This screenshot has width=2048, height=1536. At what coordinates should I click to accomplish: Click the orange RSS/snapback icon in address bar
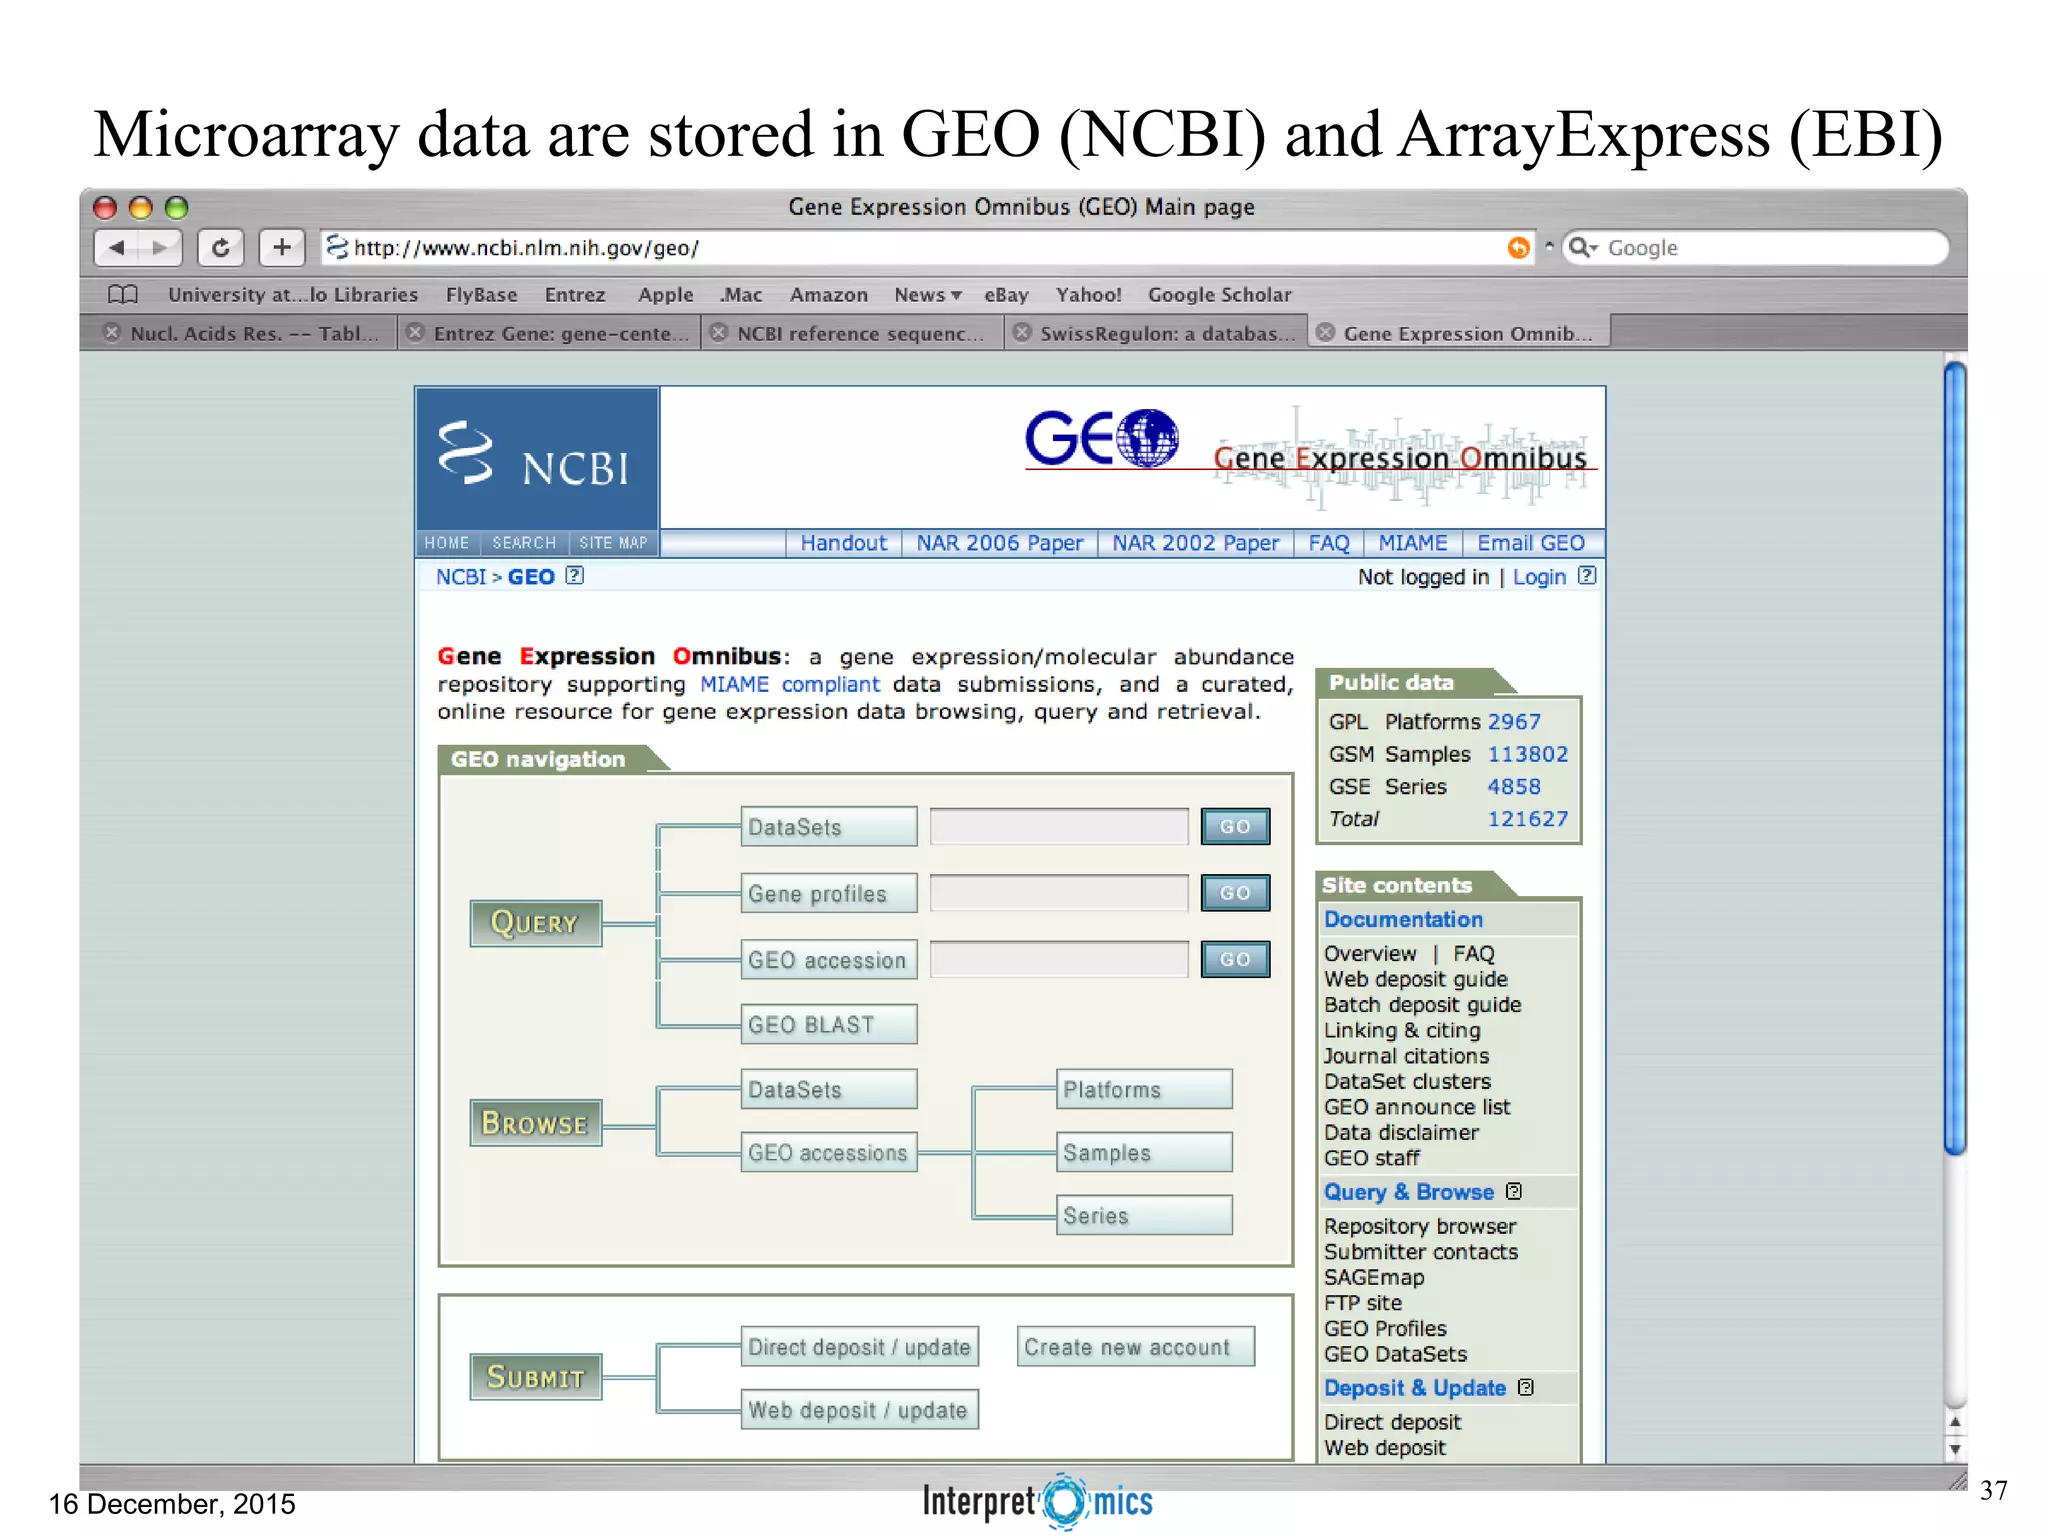click(x=1518, y=247)
